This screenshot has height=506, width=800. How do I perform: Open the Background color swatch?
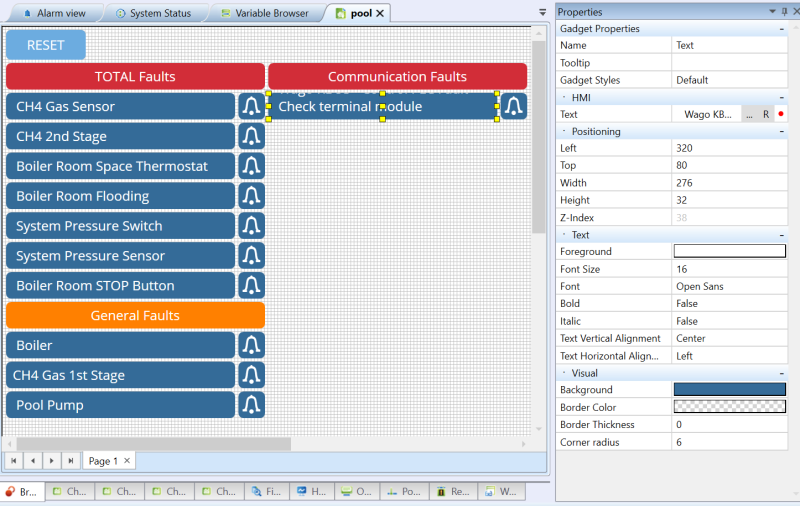[x=730, y=389]
